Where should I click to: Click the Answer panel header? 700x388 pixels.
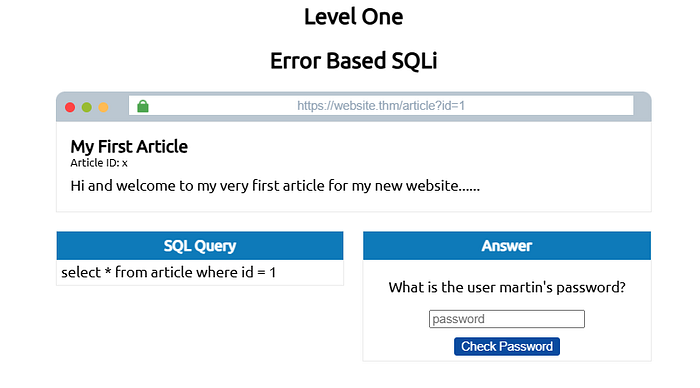pyautogui.click(x=507, y=246)
